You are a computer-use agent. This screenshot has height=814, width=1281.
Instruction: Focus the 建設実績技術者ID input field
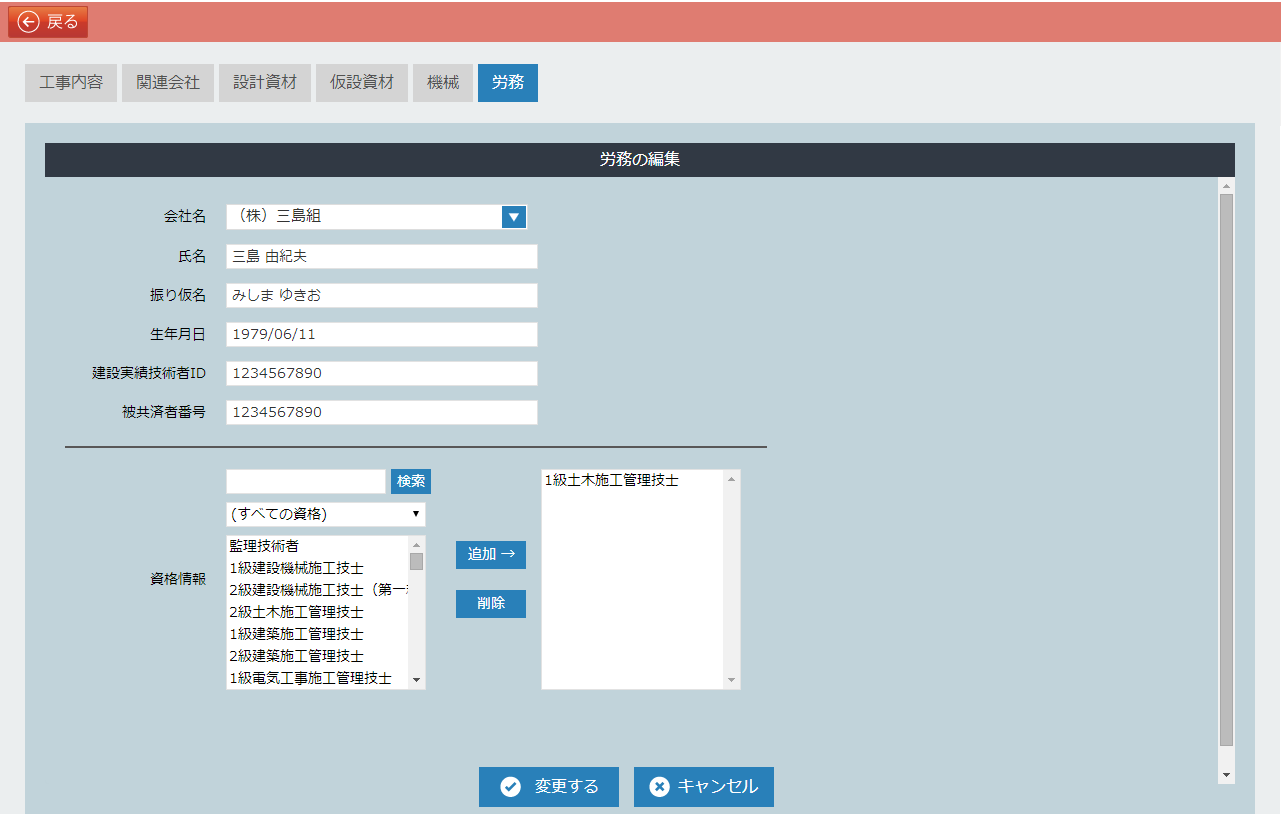[382, 374]
